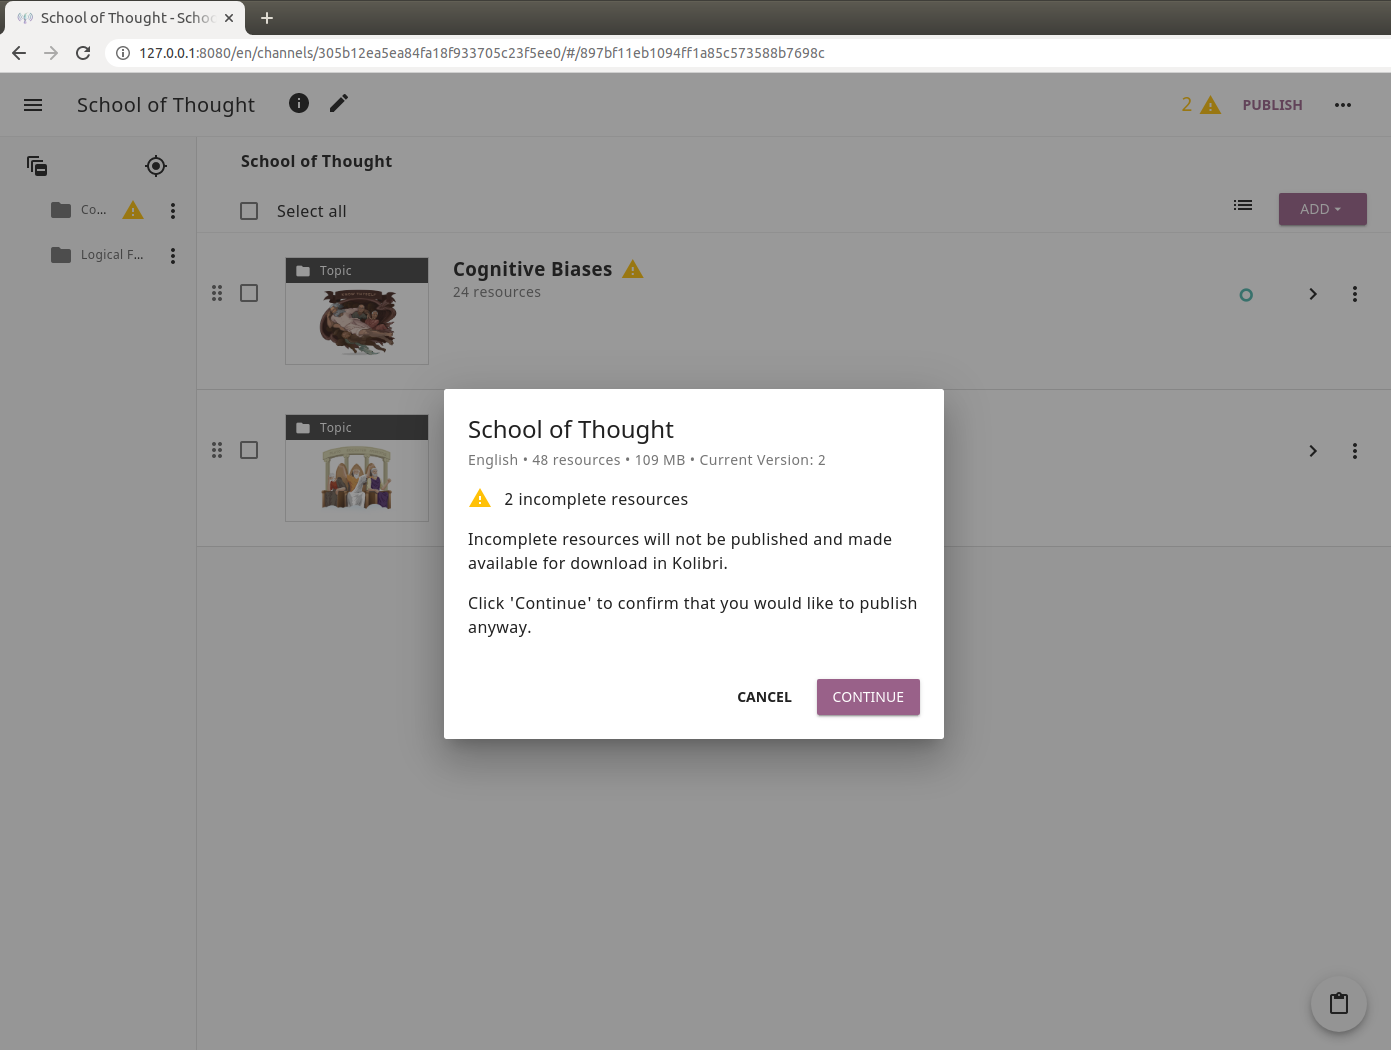Viewport: 1391px width, 1050px height.
Task: Open the clipboard floating button
Action: (1339, 1003)
